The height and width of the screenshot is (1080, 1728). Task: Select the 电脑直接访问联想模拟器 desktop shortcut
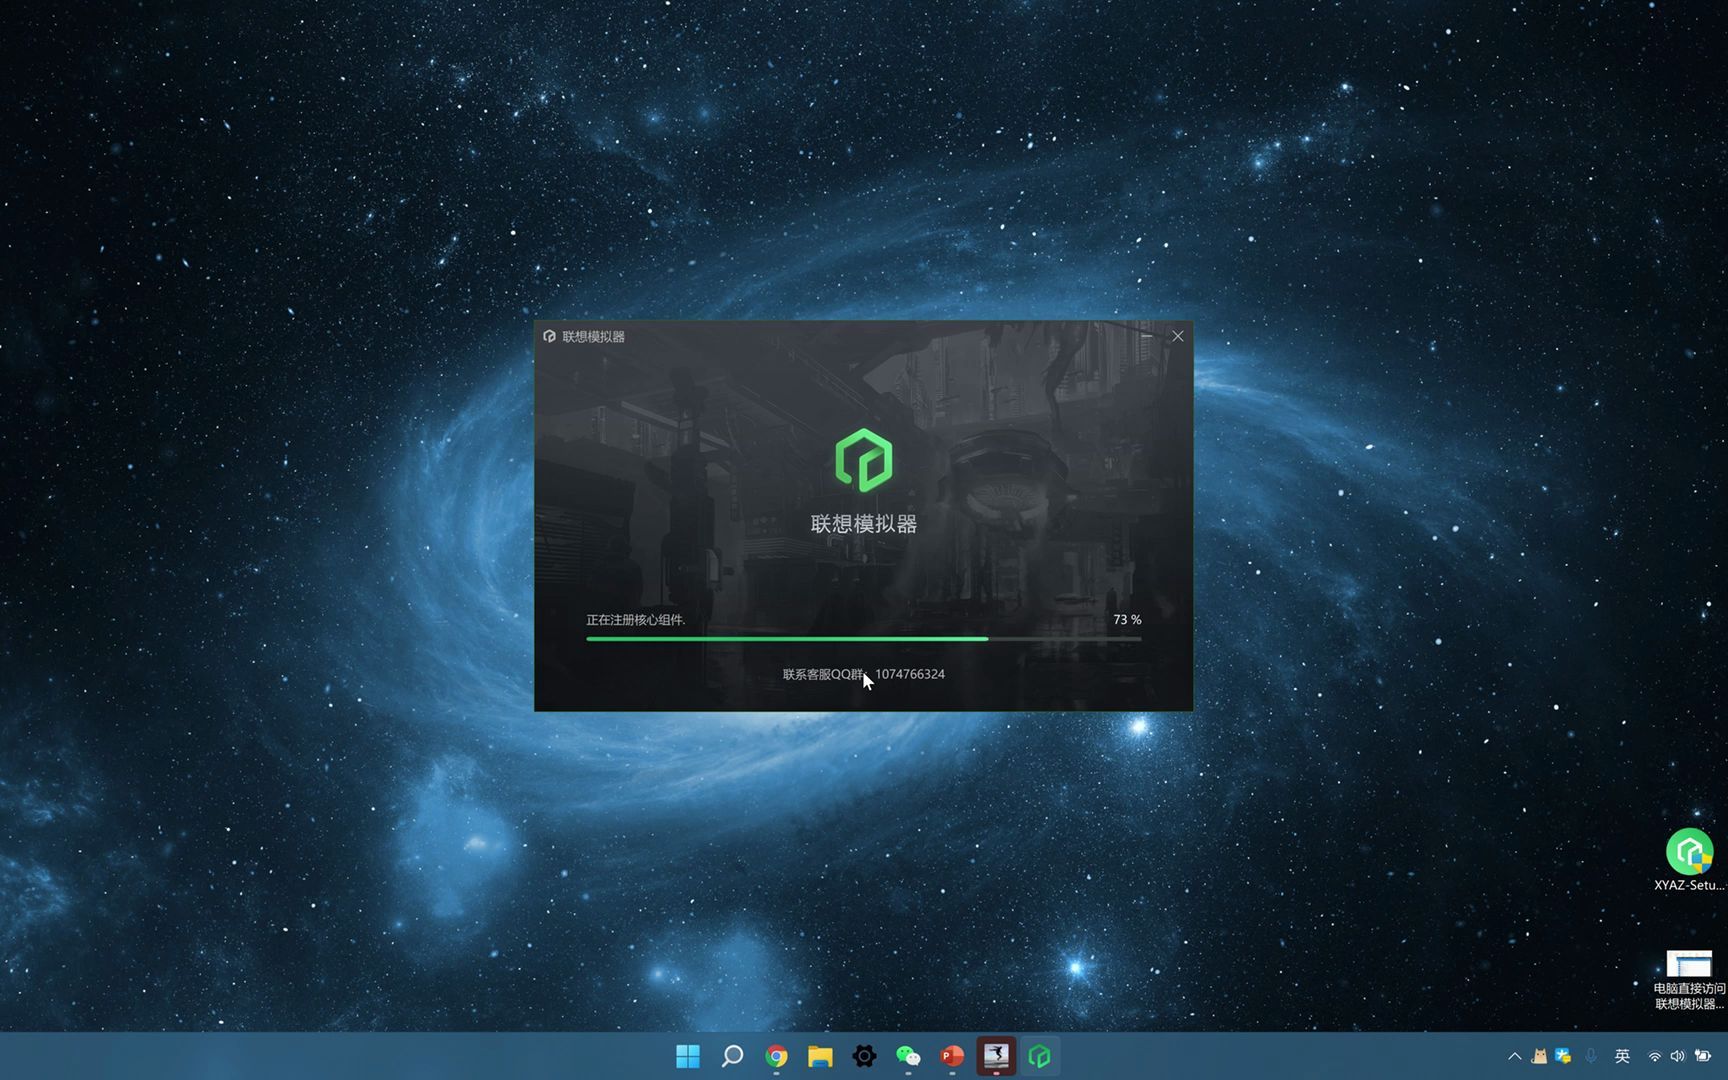[x=1689, y=980]
